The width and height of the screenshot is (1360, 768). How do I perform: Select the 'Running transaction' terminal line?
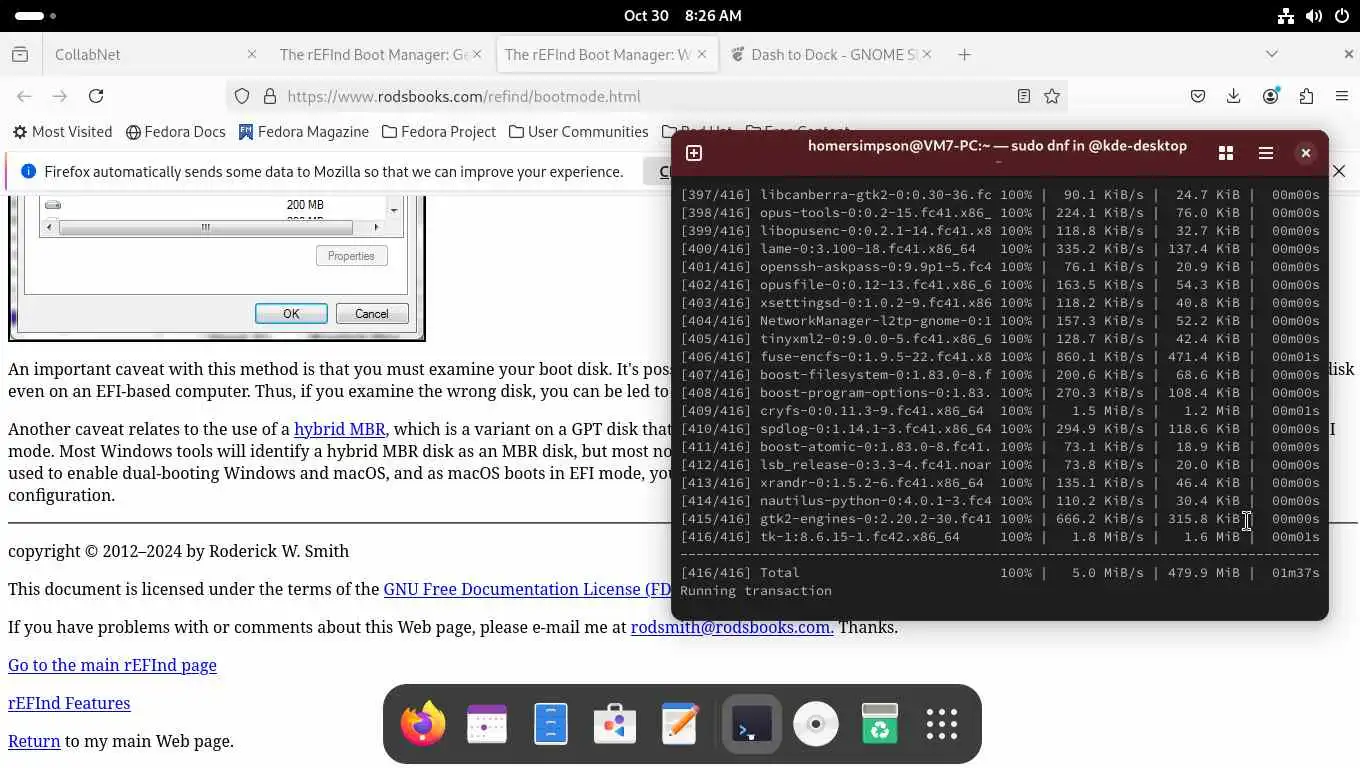[756, 591]
